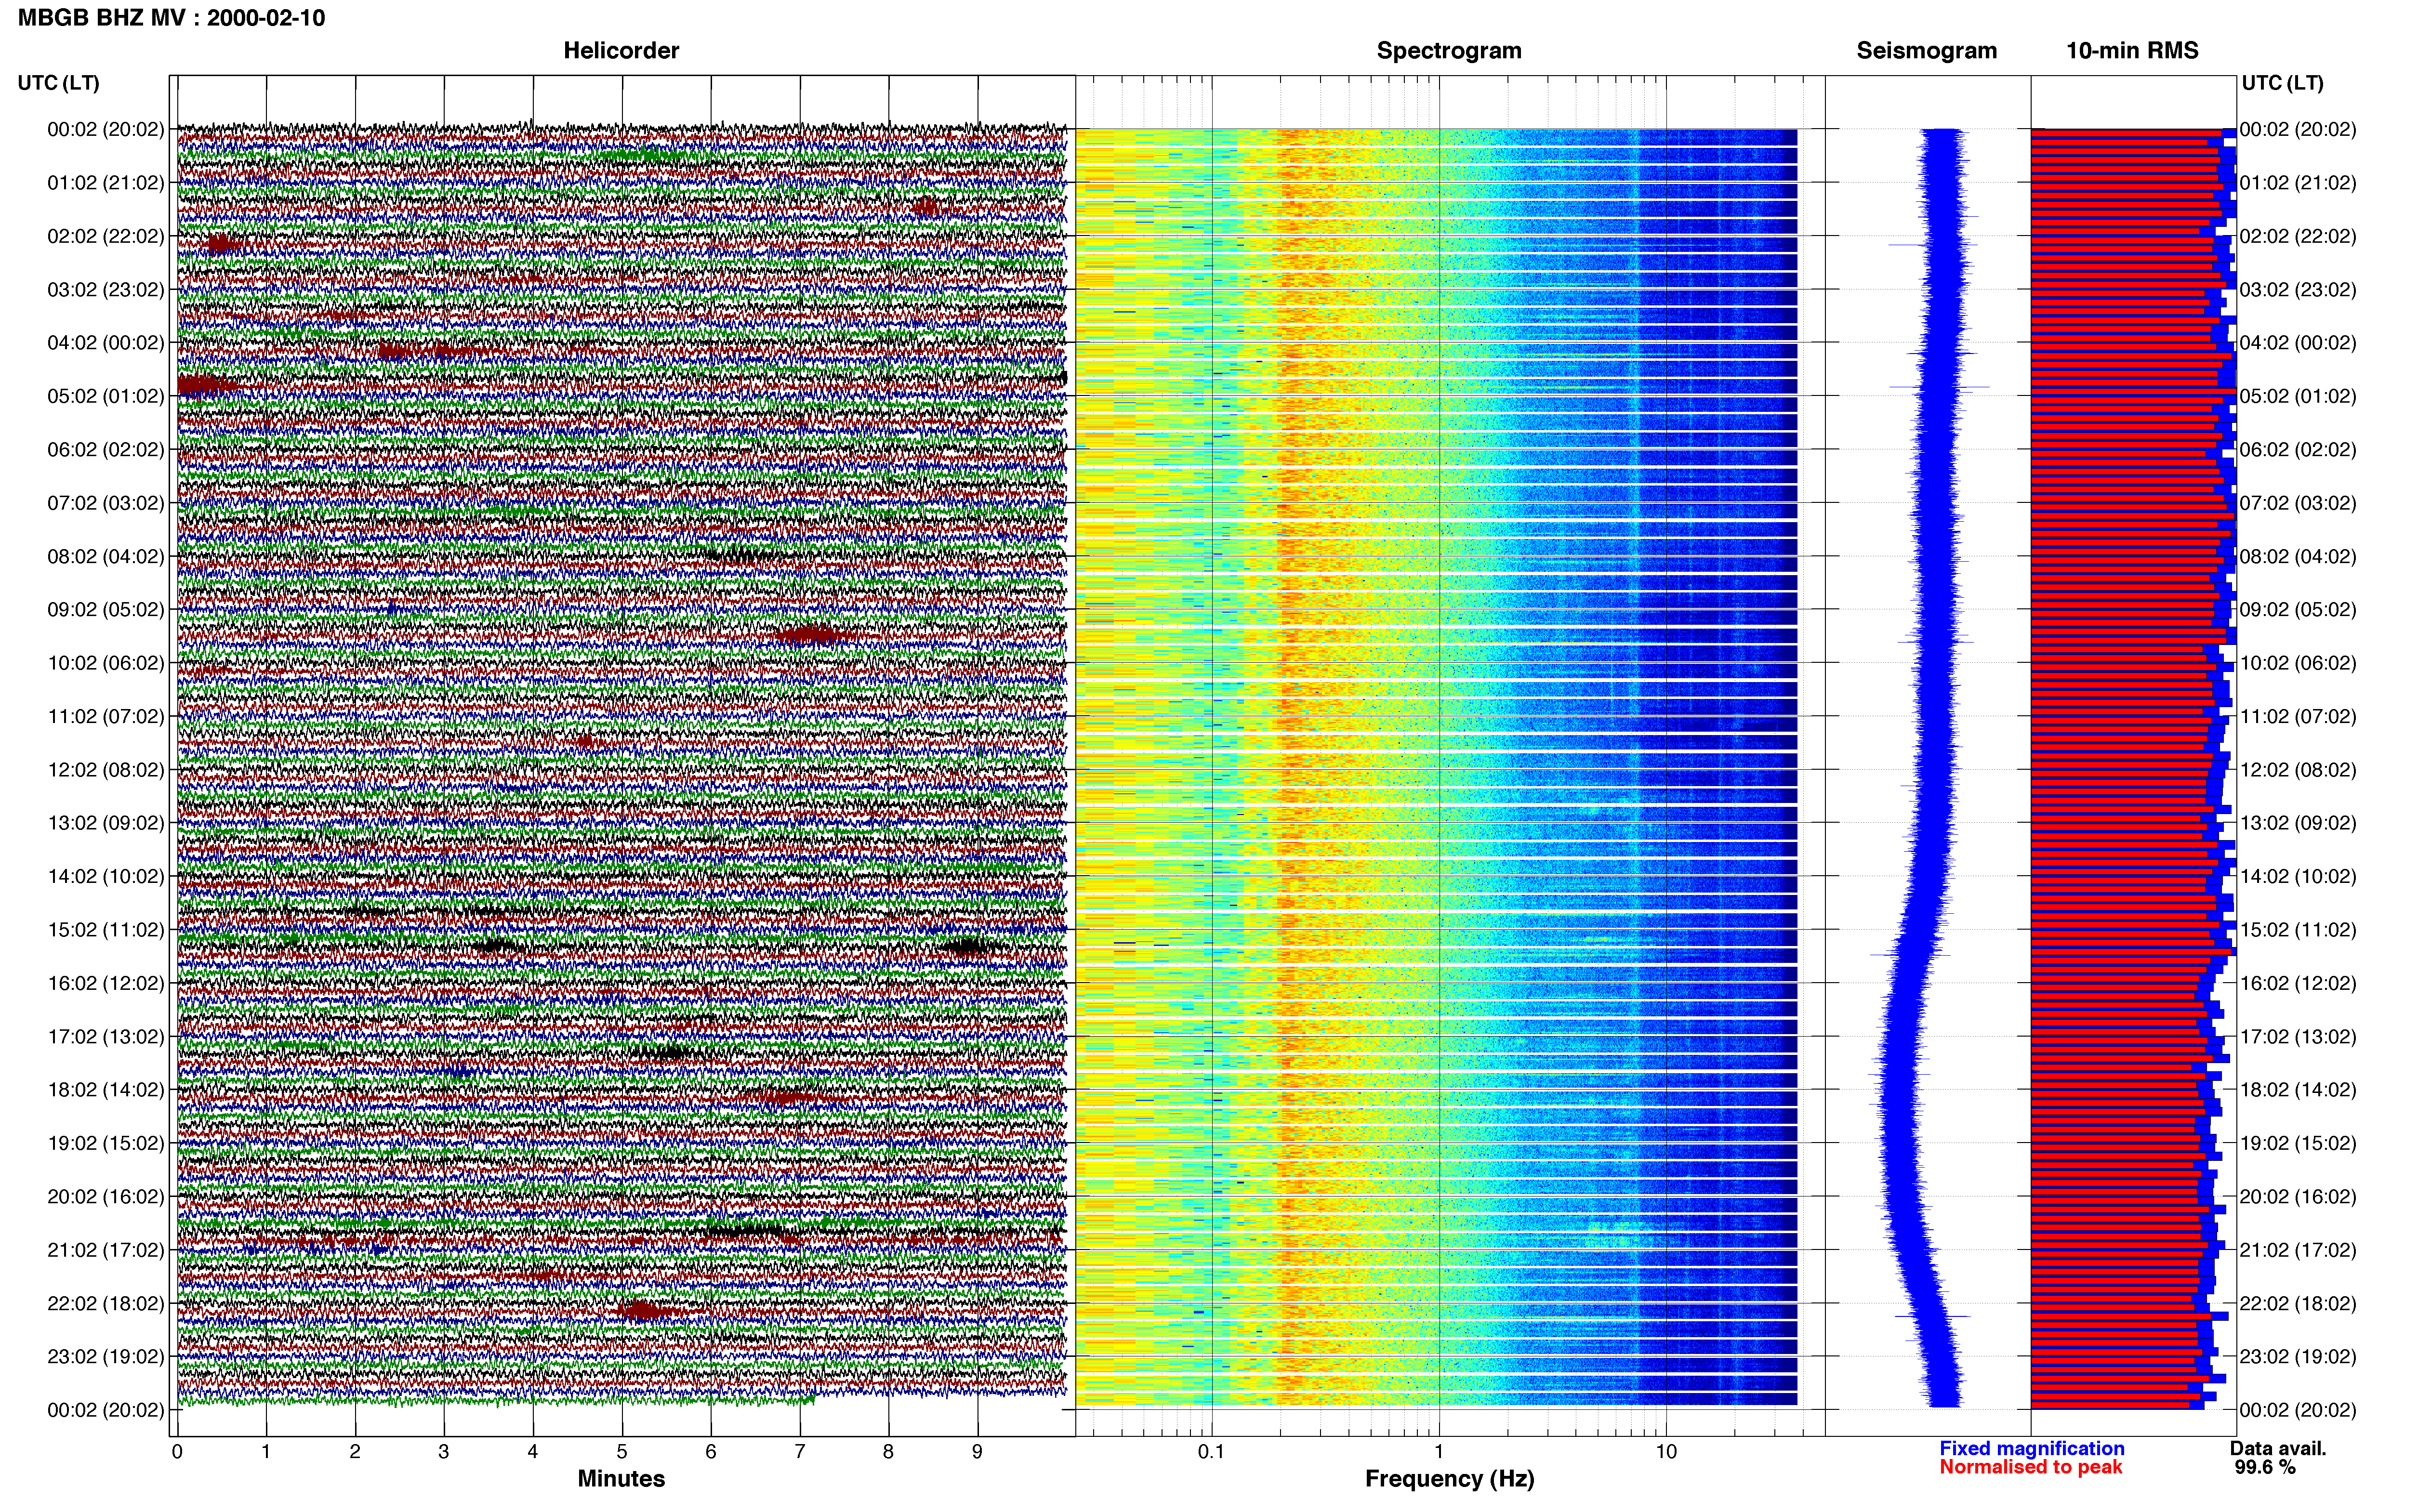
Task: Click left time label '17:02 (13:02)'
Action: (x=106, y=1037)
